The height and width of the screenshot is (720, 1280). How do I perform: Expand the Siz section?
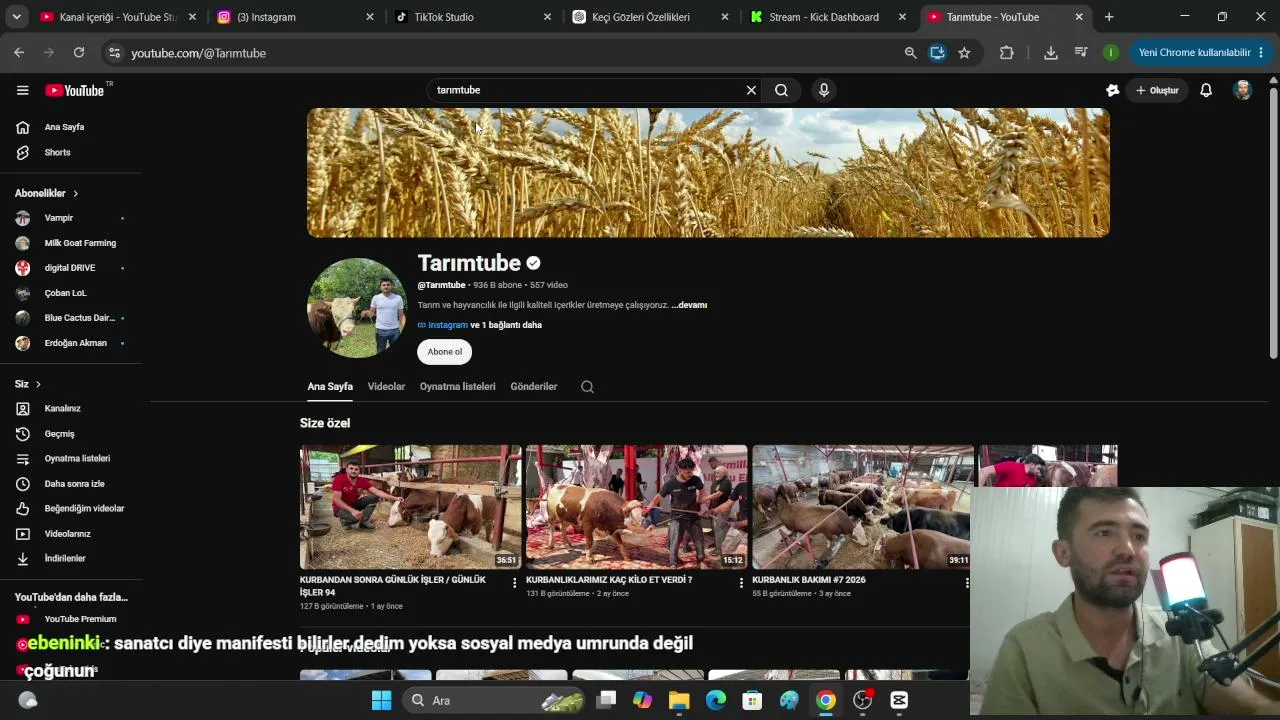tap(28, 384)
